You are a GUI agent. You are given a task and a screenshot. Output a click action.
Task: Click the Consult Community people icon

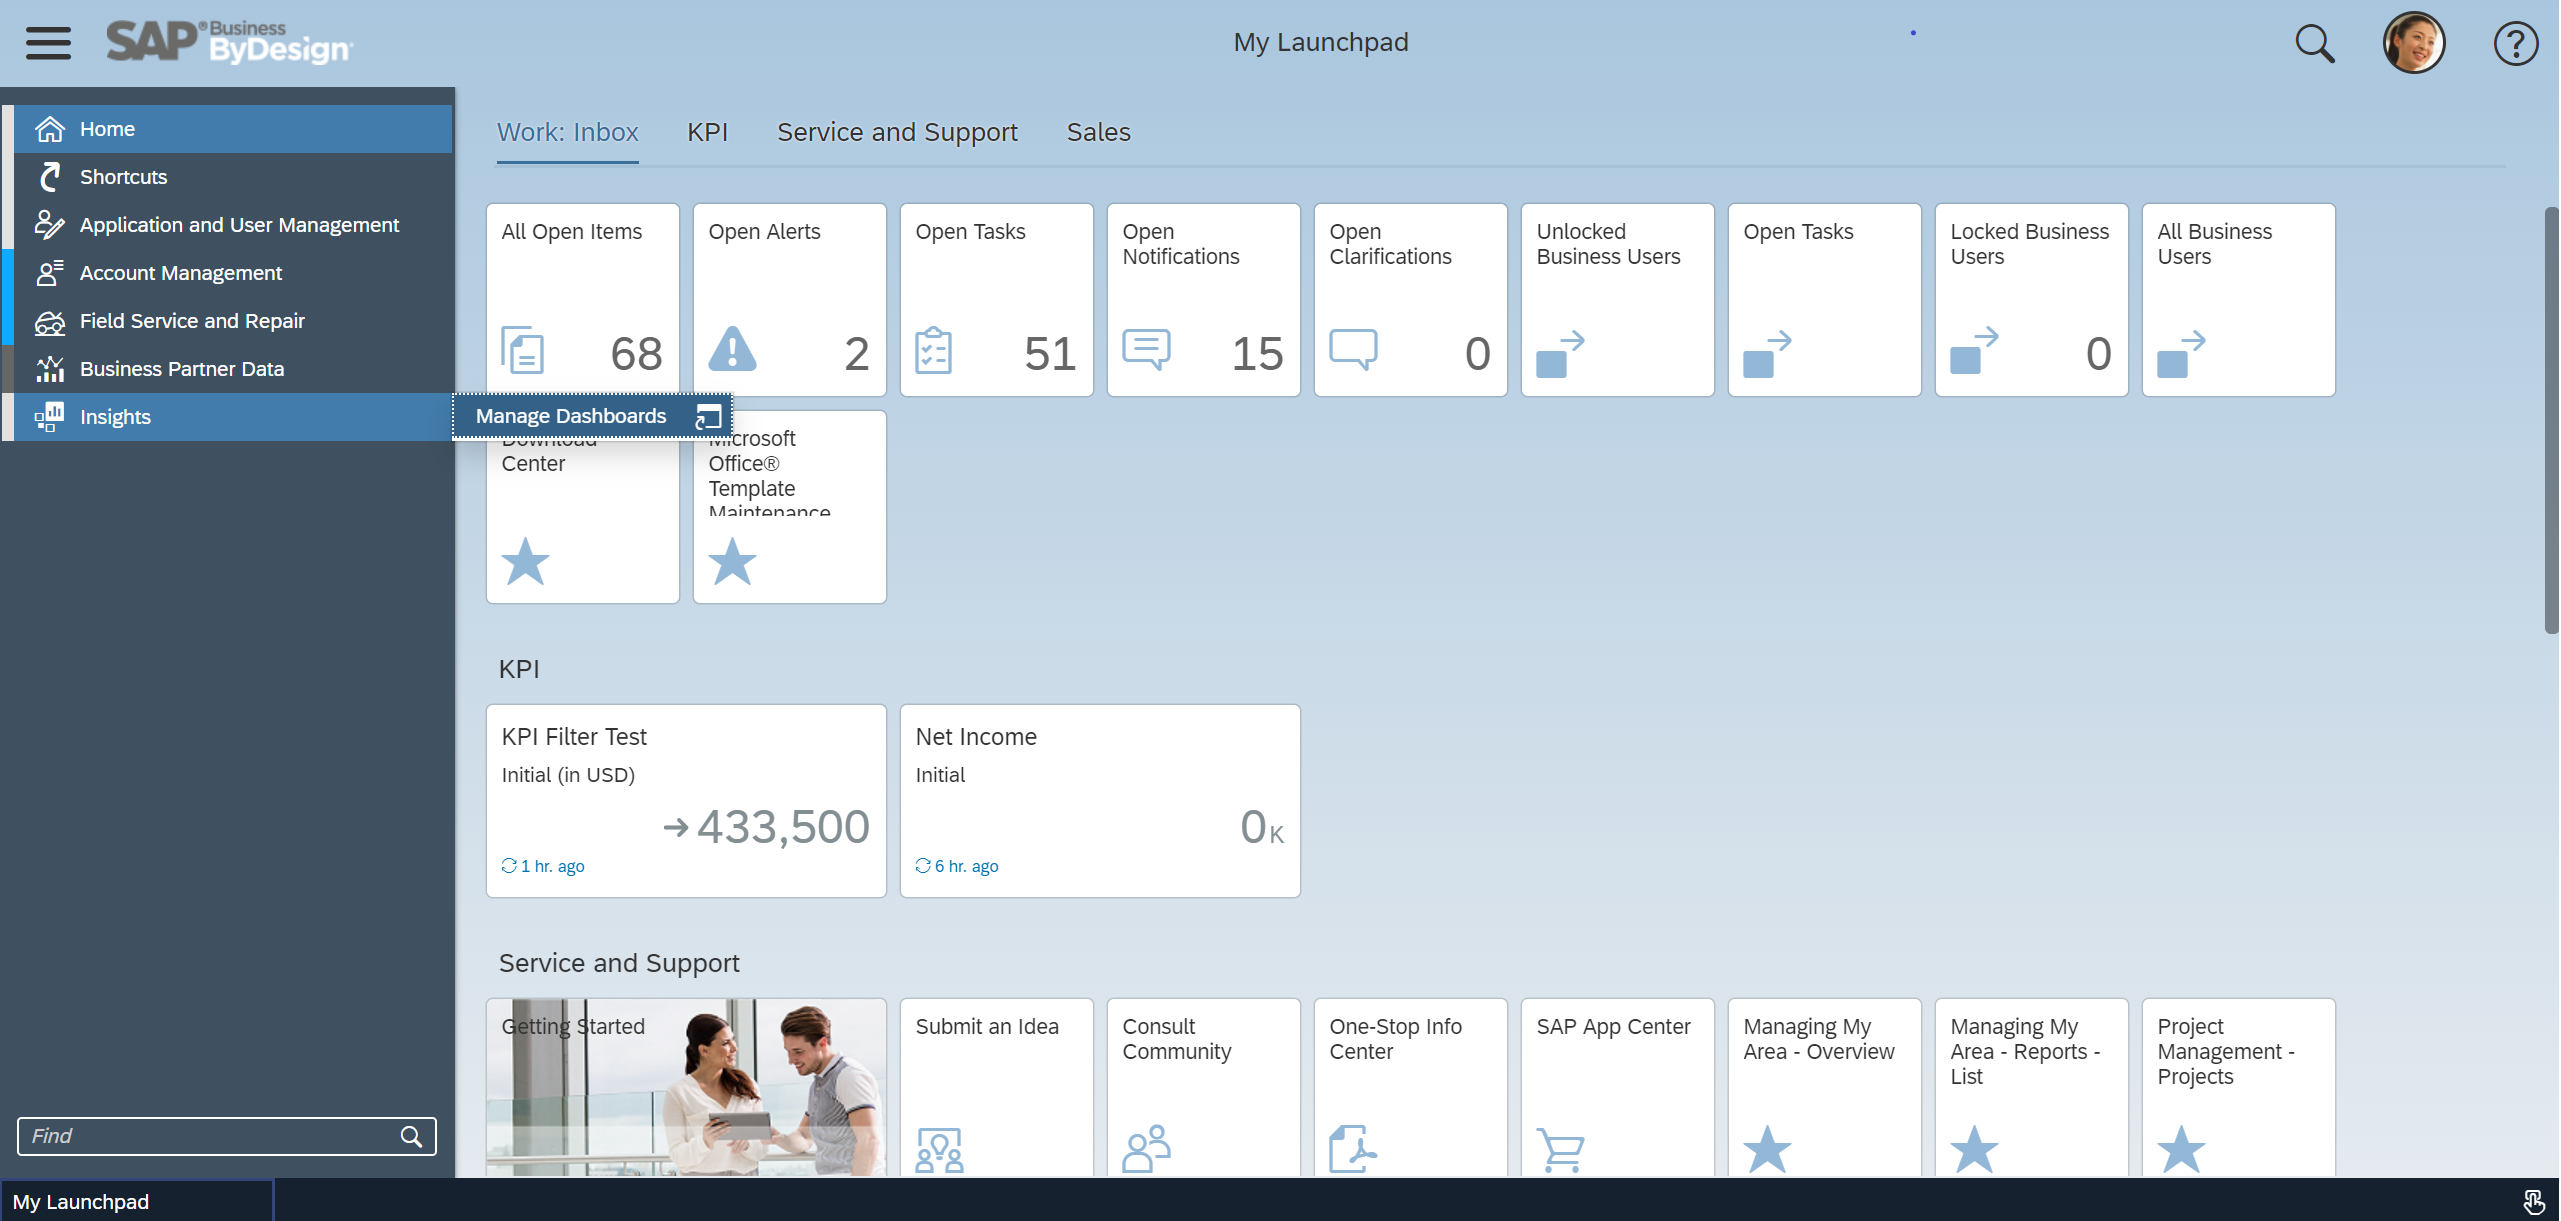click(1146, 1149)
